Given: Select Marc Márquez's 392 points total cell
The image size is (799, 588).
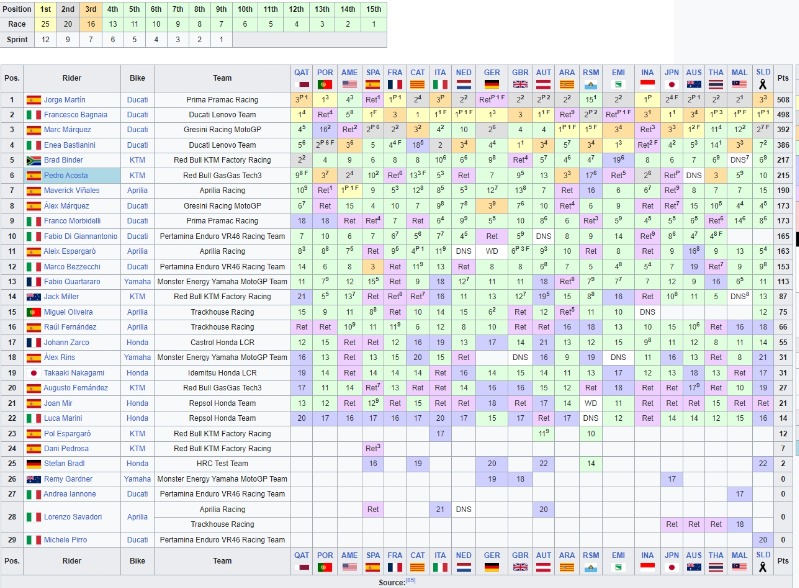Looking at the screenshot, I should [783, 130].
